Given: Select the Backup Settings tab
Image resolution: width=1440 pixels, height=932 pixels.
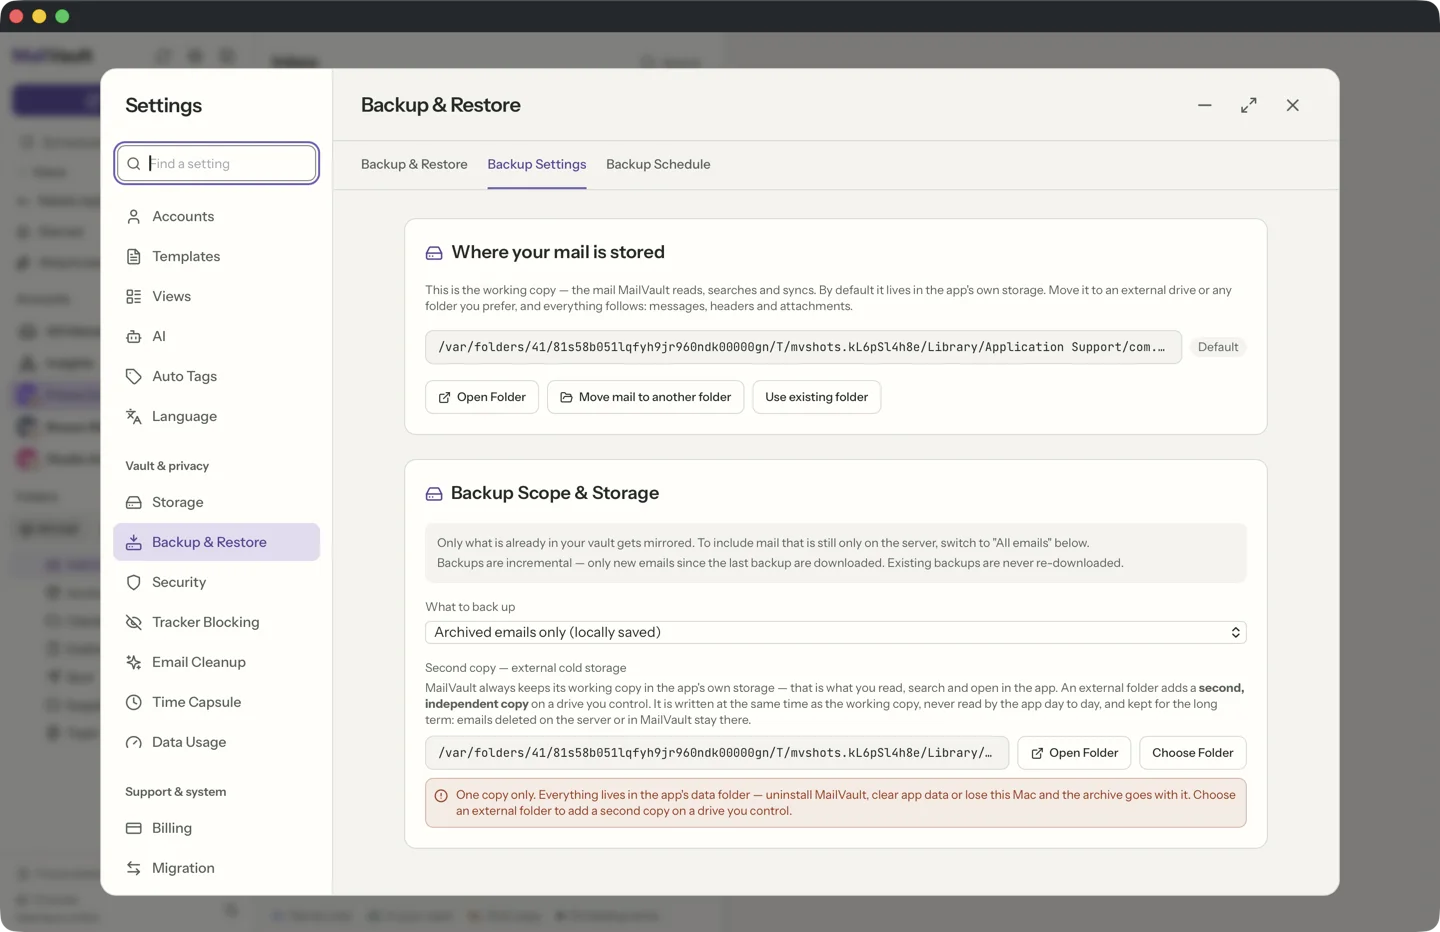Looking at the screenshot, I should coord(537,164).
